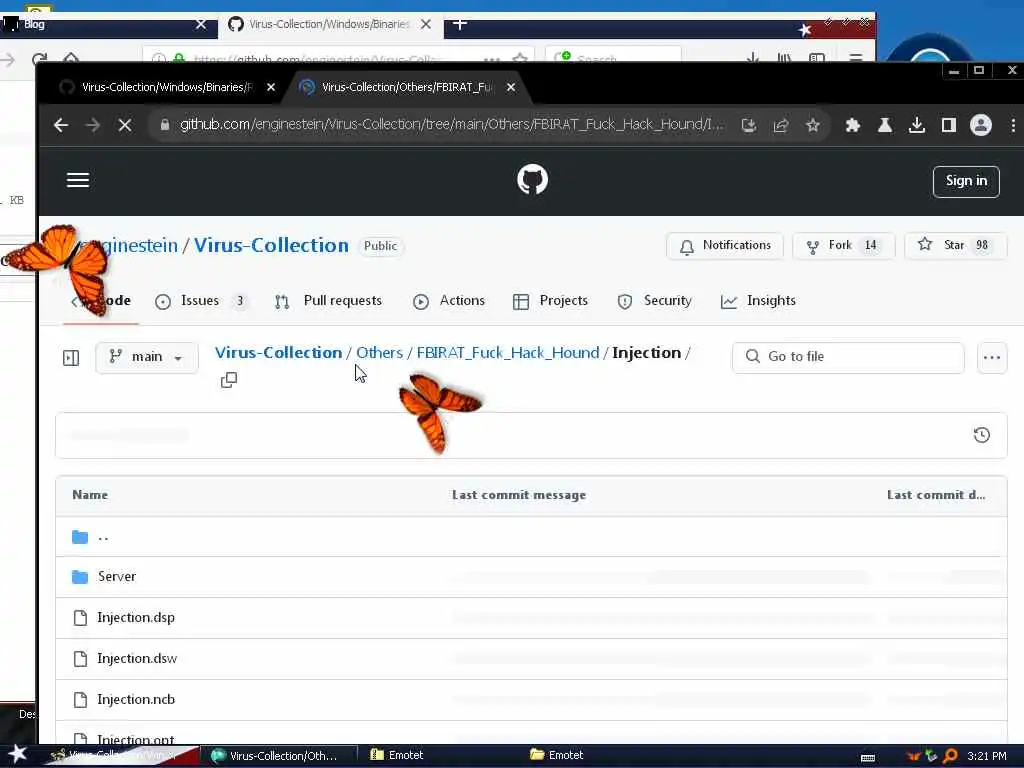The image size is (1024, 768).
Task: Open new tab in the Firefox window
Action: (x=460, y=24)
